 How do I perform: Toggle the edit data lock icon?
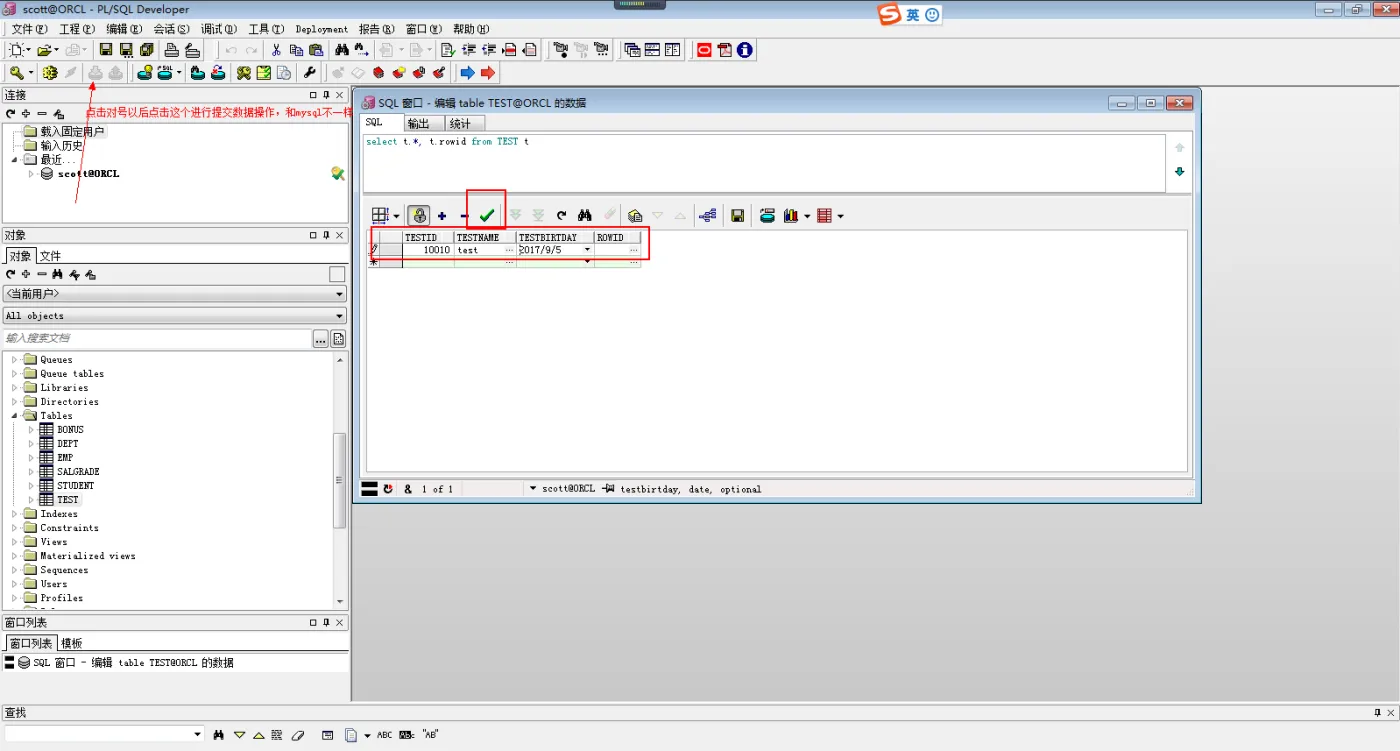point(419,215)
